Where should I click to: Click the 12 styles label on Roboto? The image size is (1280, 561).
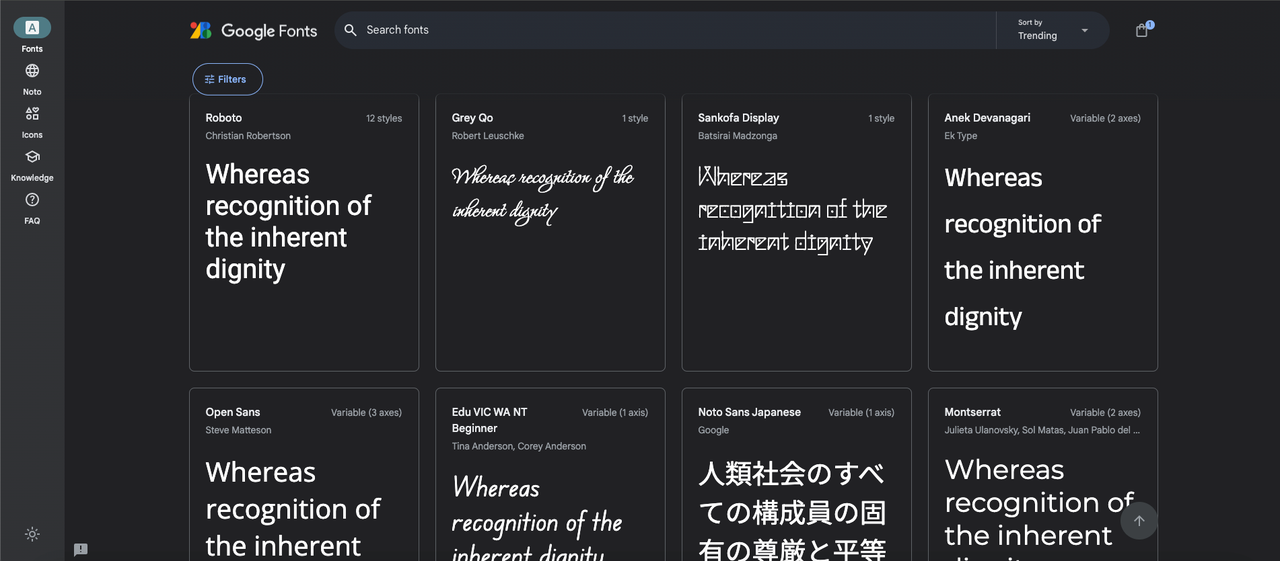coord(384,118)
